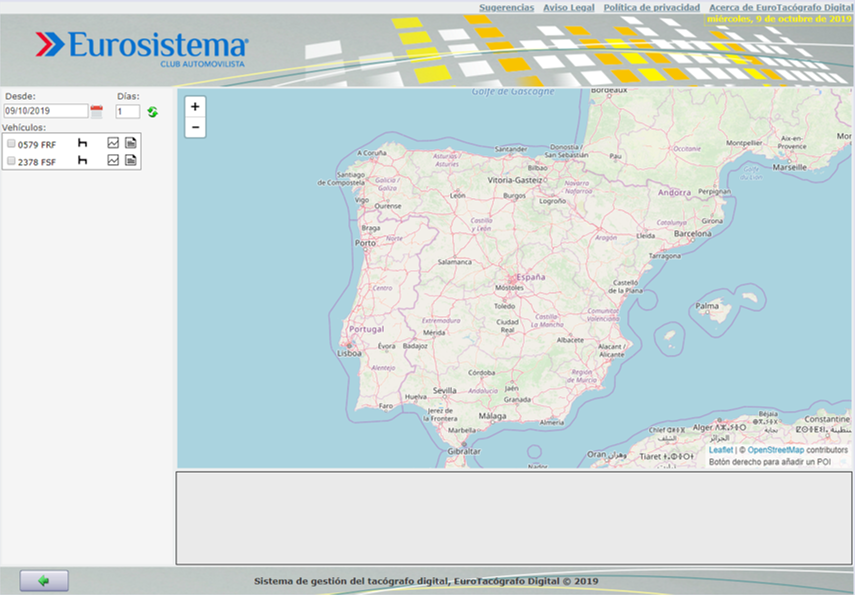This screenshot has height=595, width=855.
Task: Click Toledo on the map
Action: [x=504, y=306]
